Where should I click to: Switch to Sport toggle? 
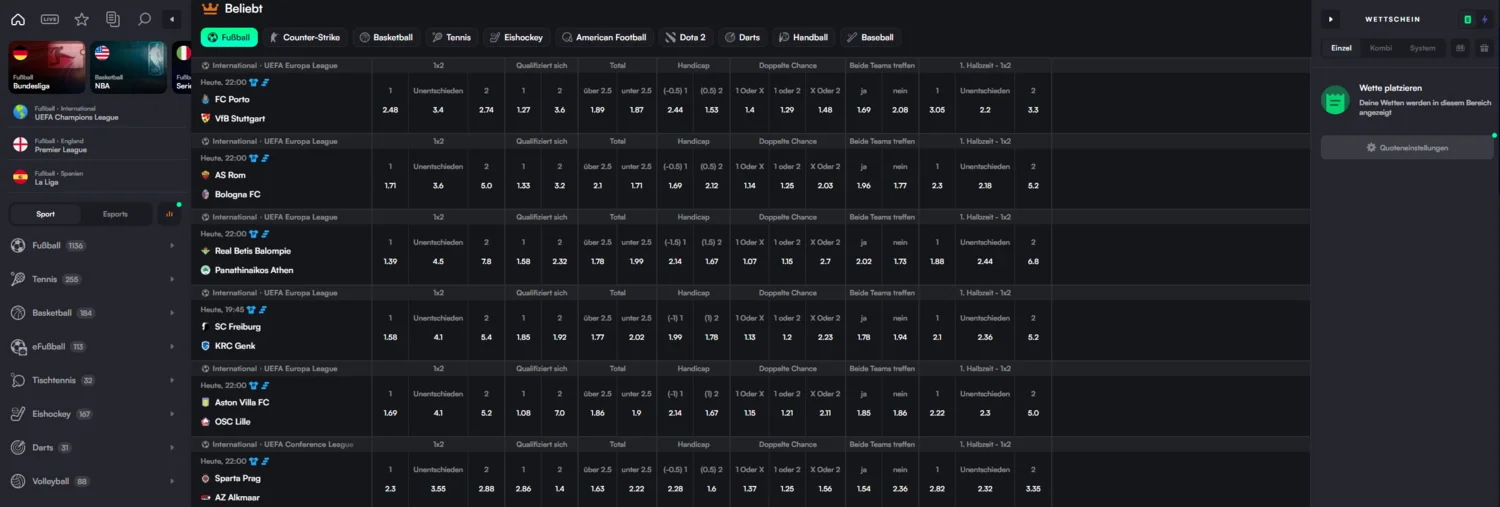point(46,214)
